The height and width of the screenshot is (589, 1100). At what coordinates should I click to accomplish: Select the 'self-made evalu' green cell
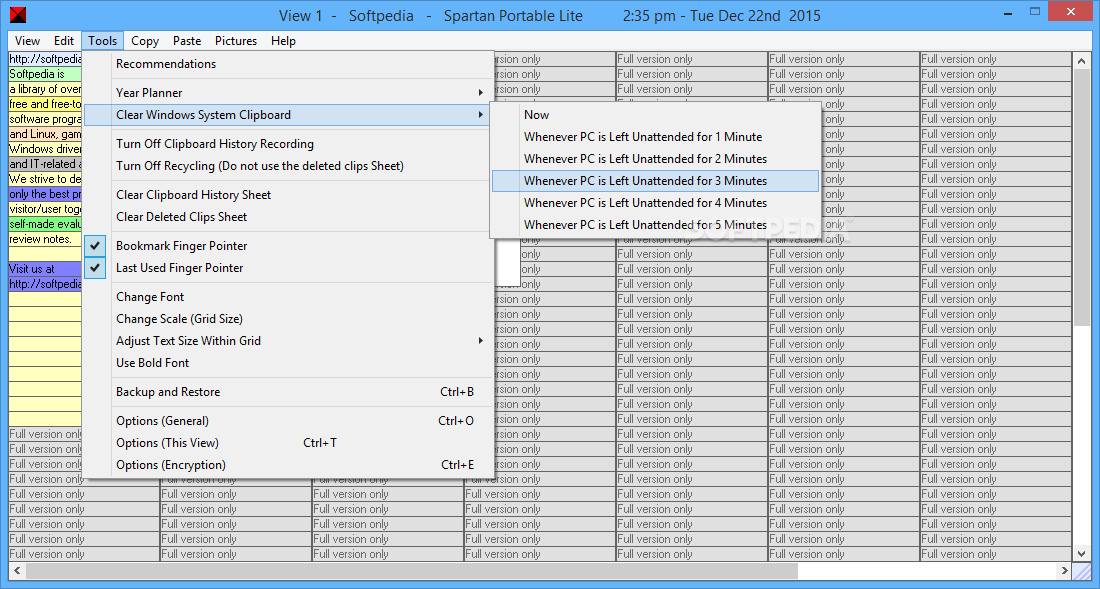click(45, 224)
